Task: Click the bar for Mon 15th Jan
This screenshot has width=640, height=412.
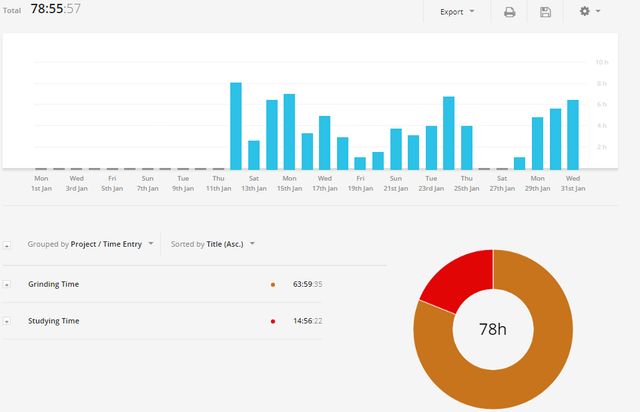Action: (289, 132)
